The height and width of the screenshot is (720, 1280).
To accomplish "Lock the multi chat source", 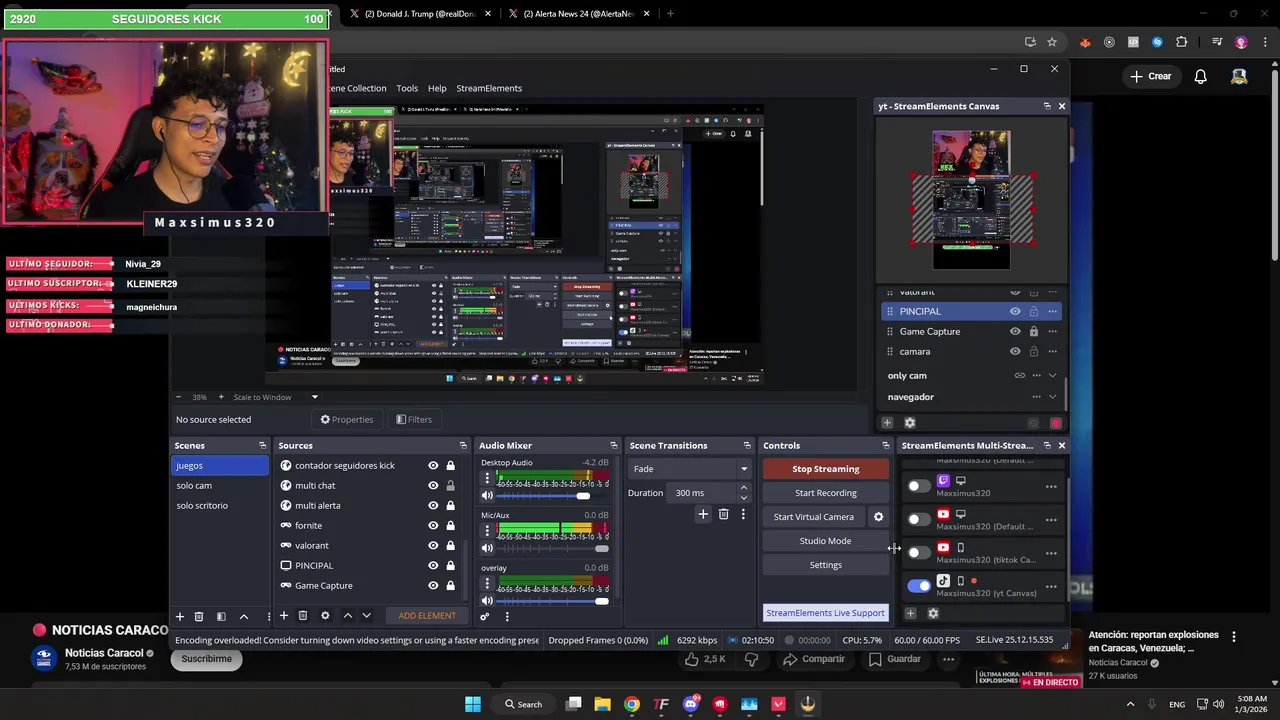I will tap(450, 486).
